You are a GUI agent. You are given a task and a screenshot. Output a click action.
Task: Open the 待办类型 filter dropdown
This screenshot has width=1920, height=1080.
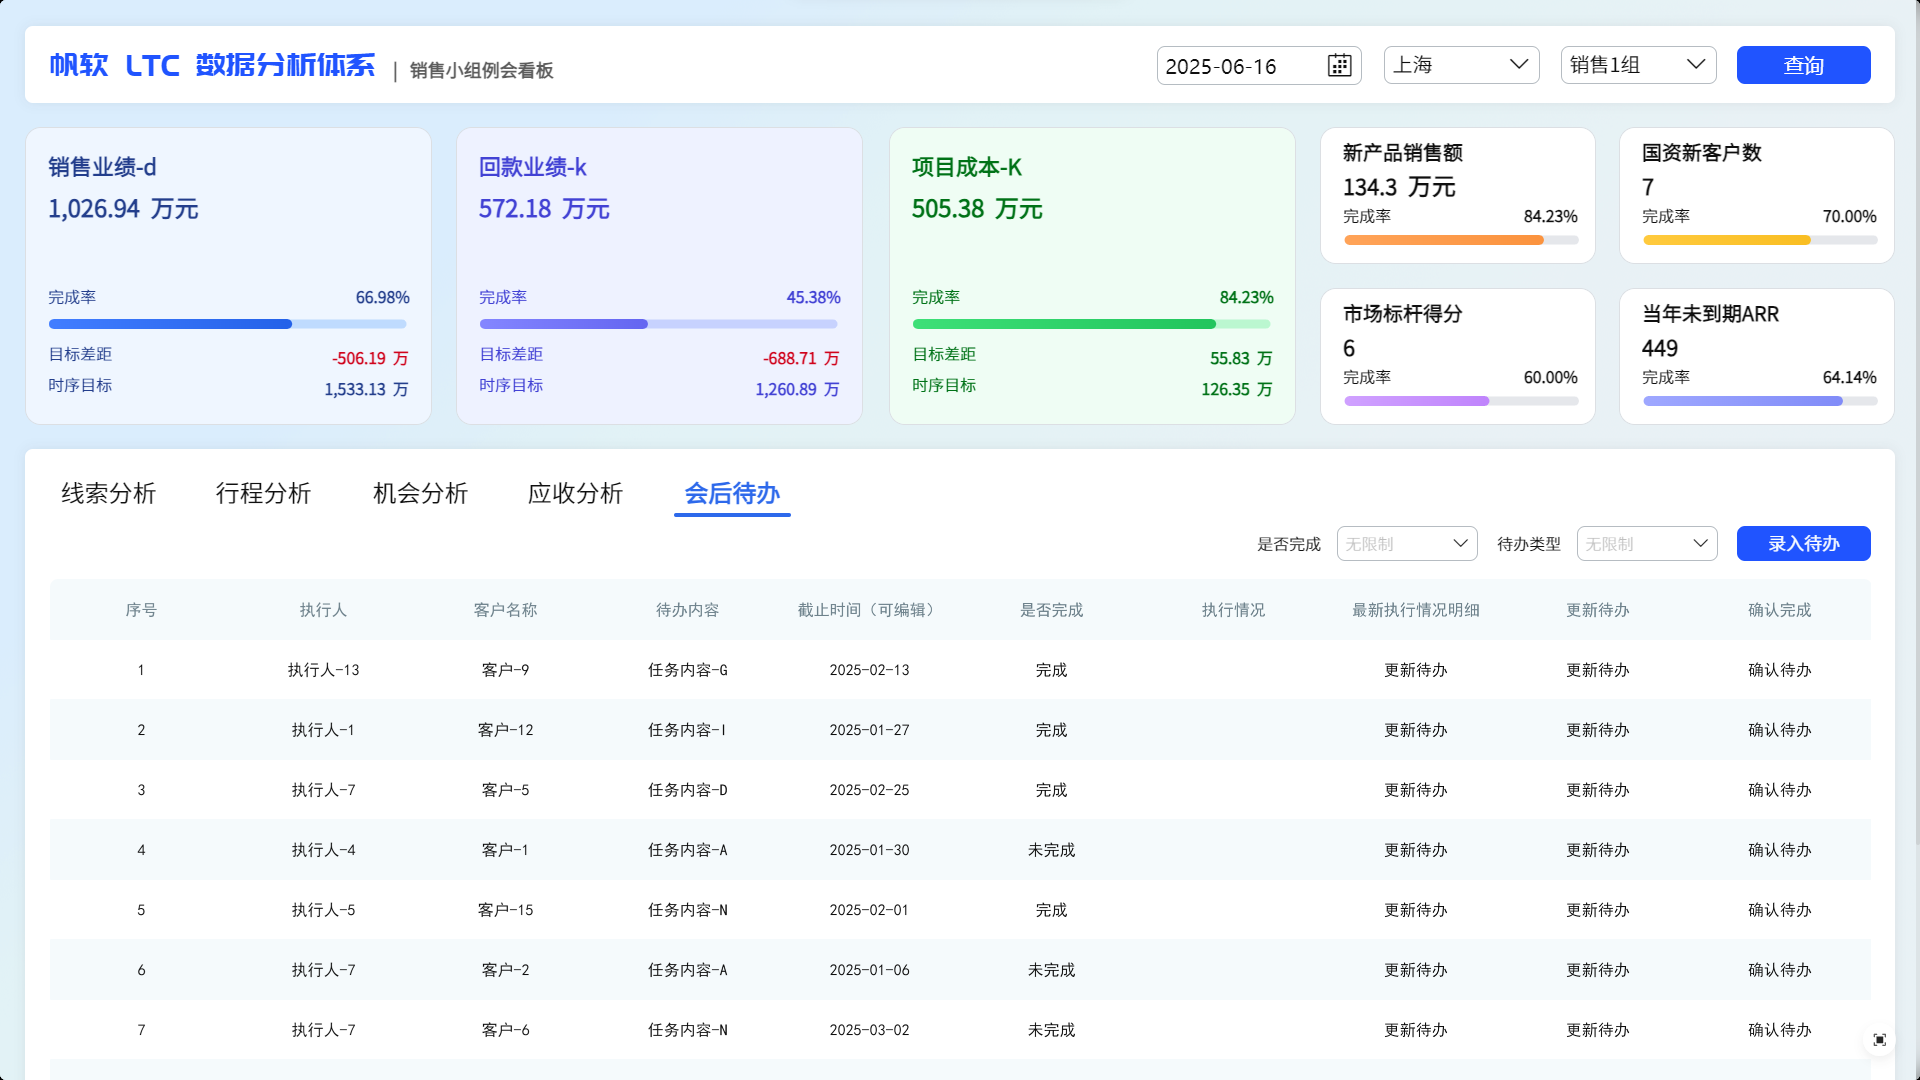tap(1646, 544)
